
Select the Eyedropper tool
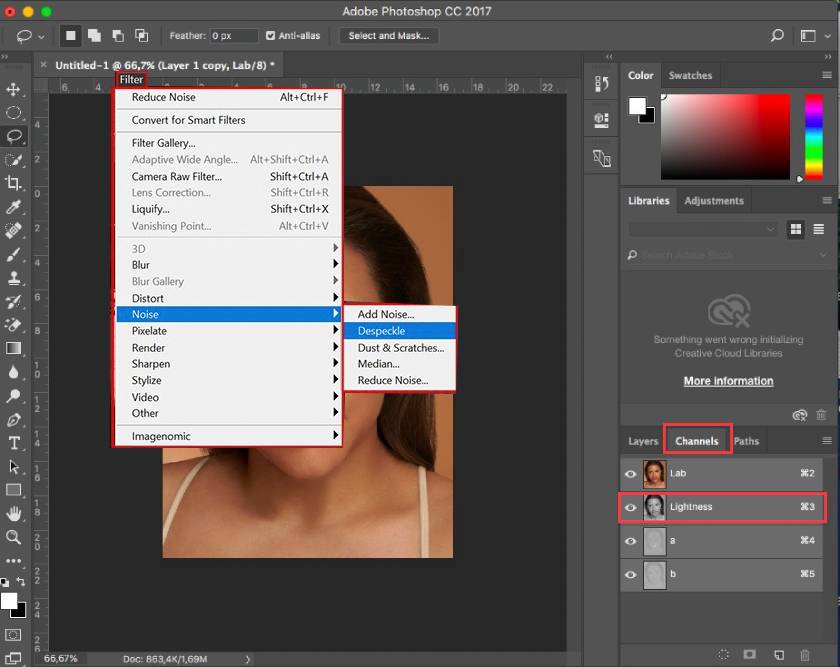(14, 207)
